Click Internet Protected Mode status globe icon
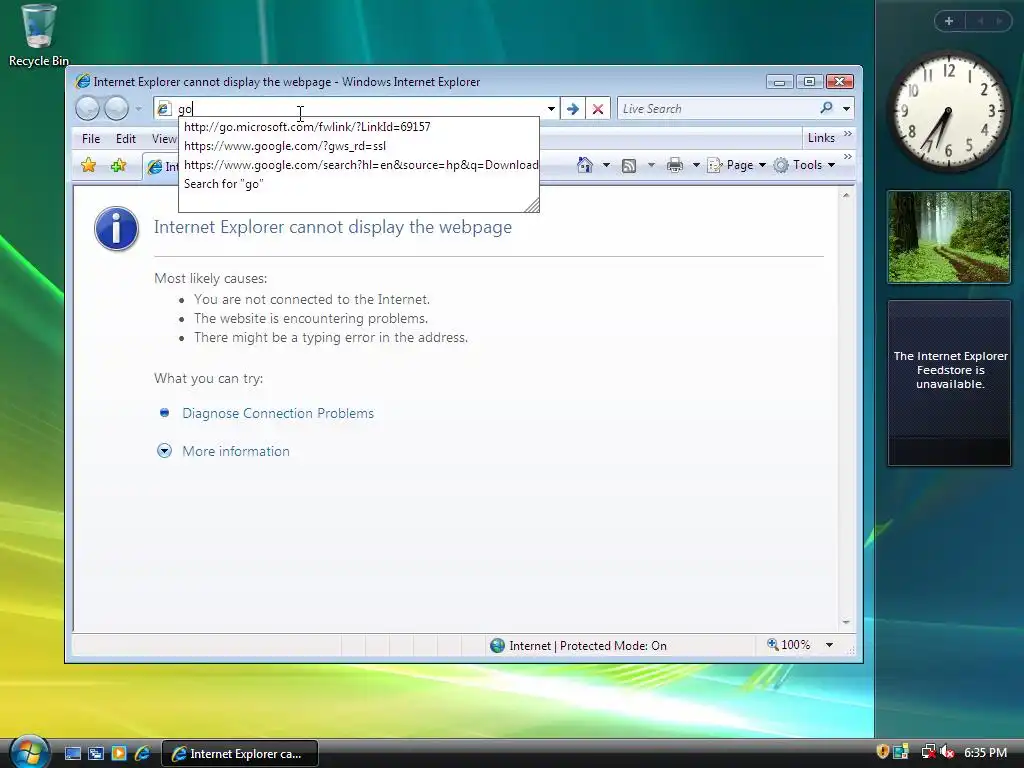 [498, 645]
